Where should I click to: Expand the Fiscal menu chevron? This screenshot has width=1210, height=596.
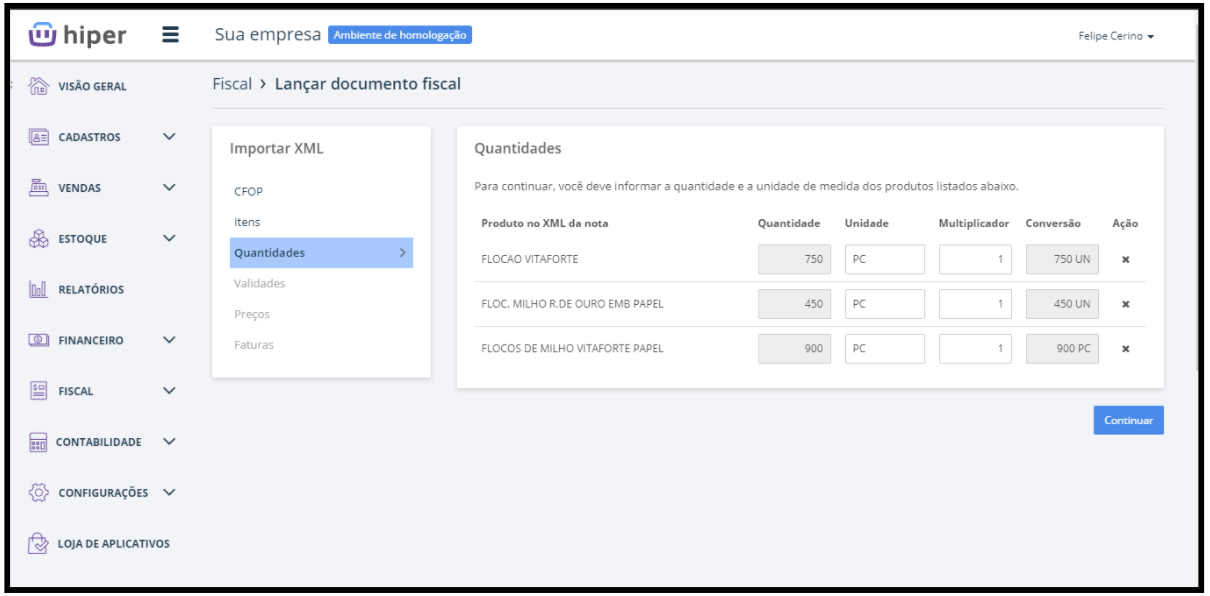168,391
